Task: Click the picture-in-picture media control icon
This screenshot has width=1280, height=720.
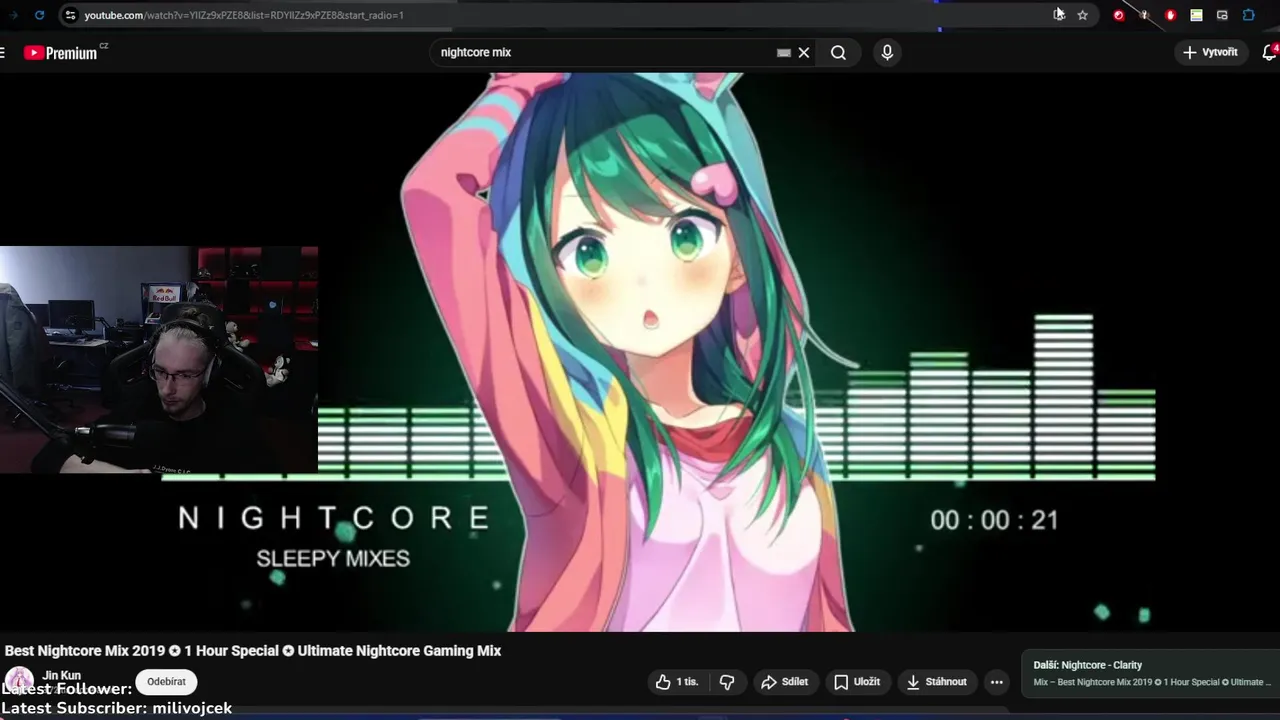Action: pos(1222,15)
